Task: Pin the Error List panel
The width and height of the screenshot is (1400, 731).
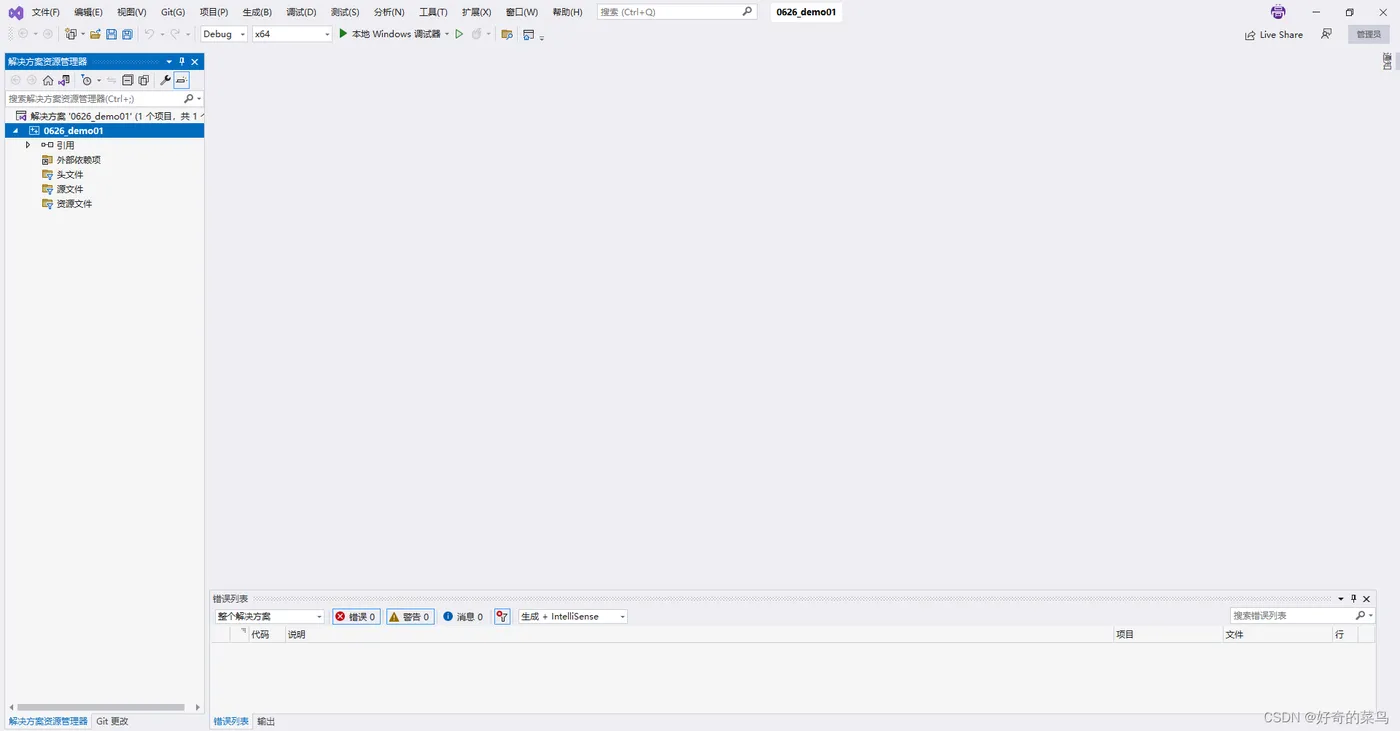Action: click(x=1354, y=599)
